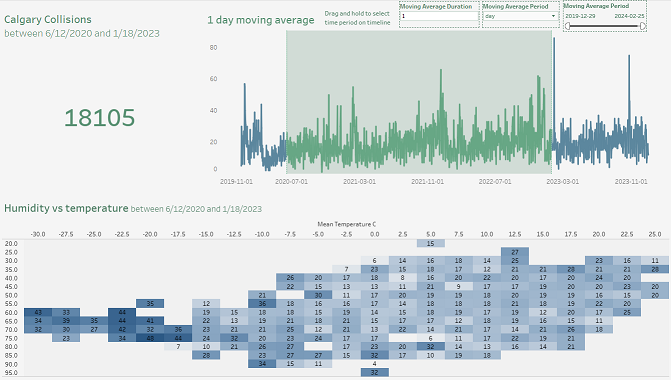671x380 pixels.
Task: Open the Moving Average Period day dropdown
Action: (x=520, y=16)
